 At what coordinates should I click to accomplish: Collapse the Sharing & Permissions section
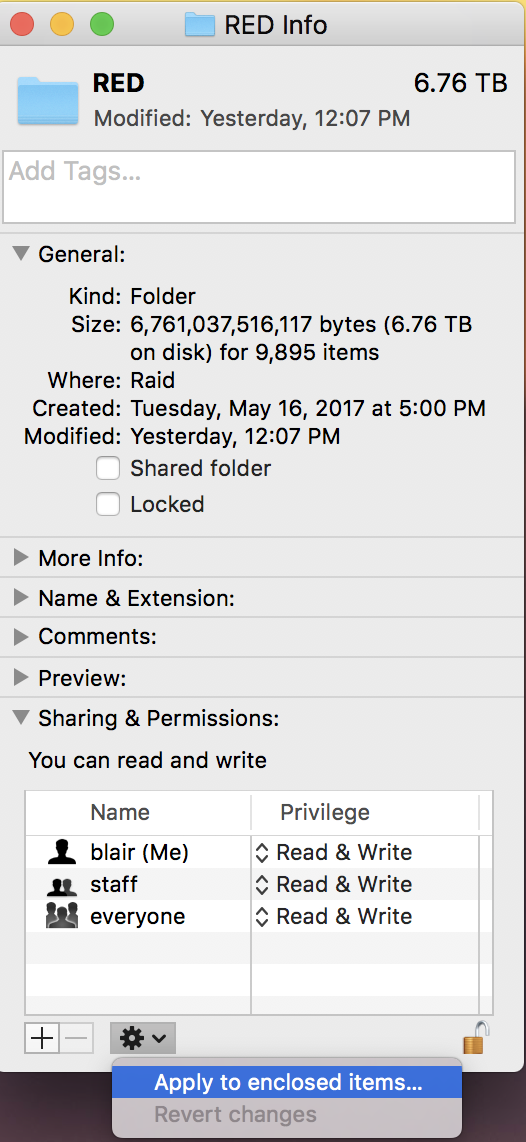[x=22, y=718]
